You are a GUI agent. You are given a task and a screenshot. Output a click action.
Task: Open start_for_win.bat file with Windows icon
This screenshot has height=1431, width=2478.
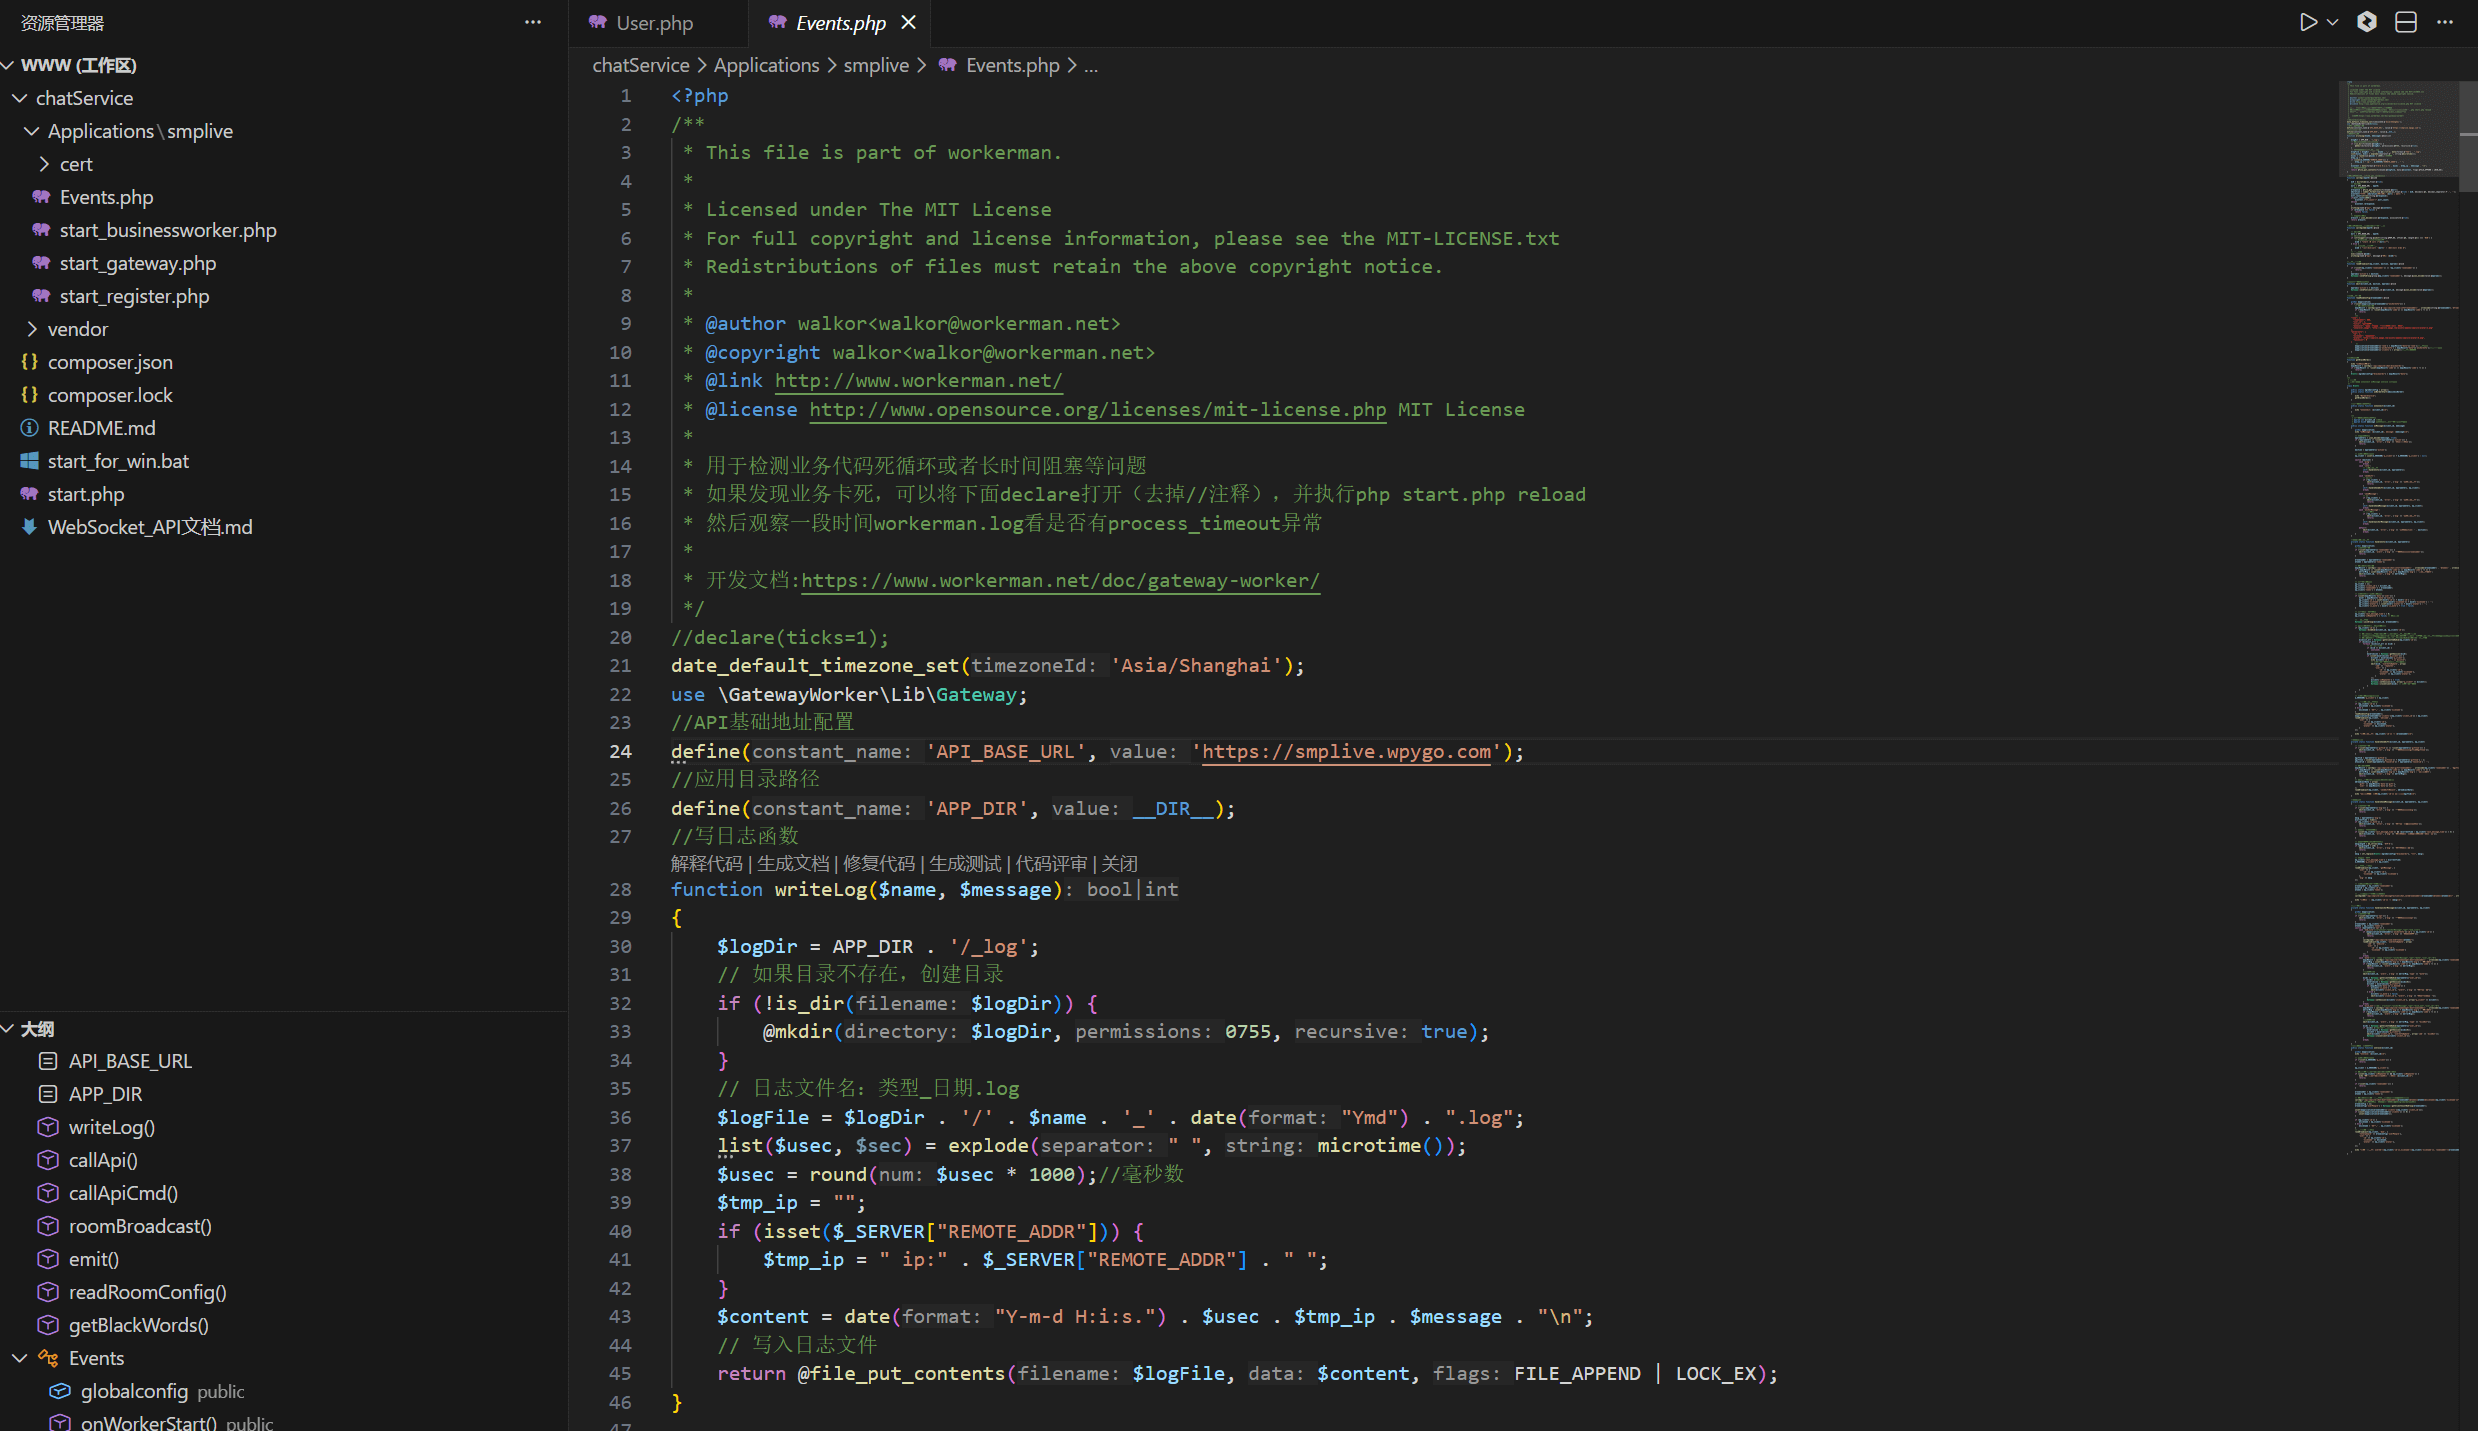tap(118, 461)
